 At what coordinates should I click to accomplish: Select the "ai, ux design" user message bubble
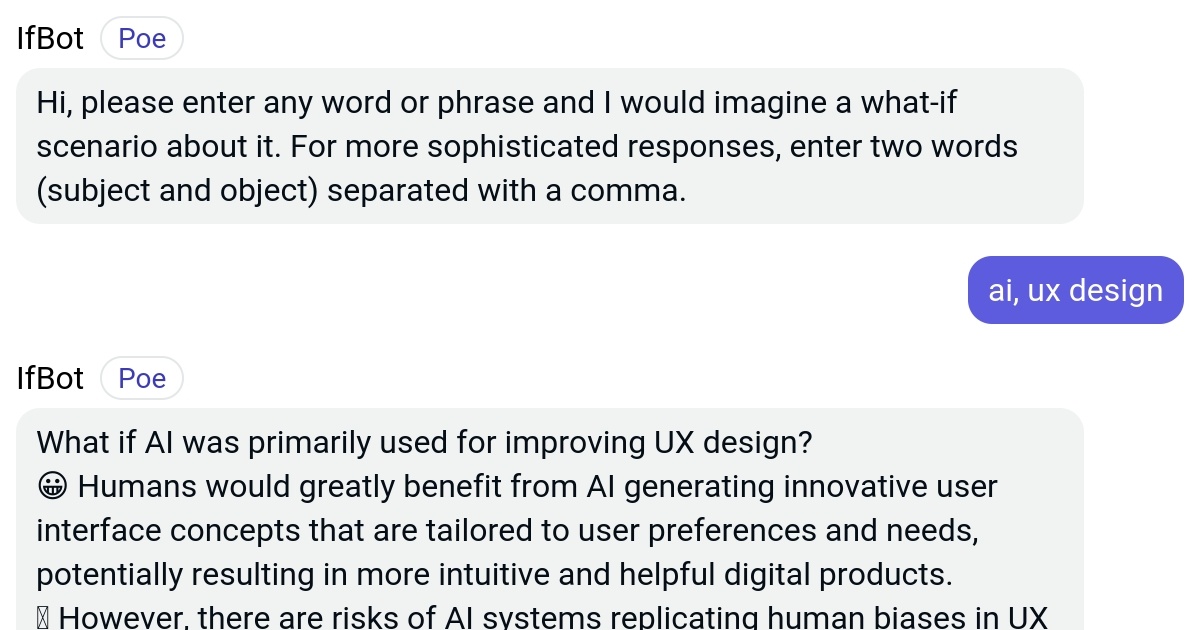point(1075,290)
